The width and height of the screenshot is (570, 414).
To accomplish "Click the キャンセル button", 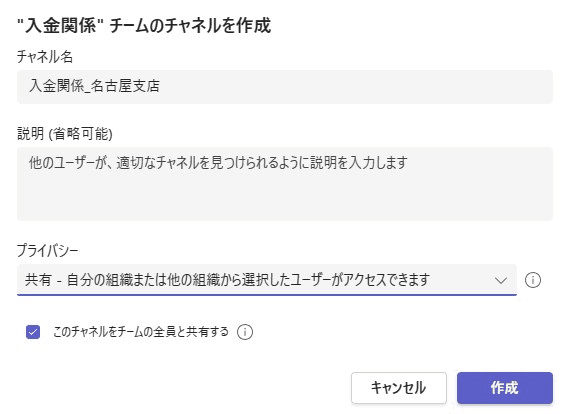I will [399, 388].
